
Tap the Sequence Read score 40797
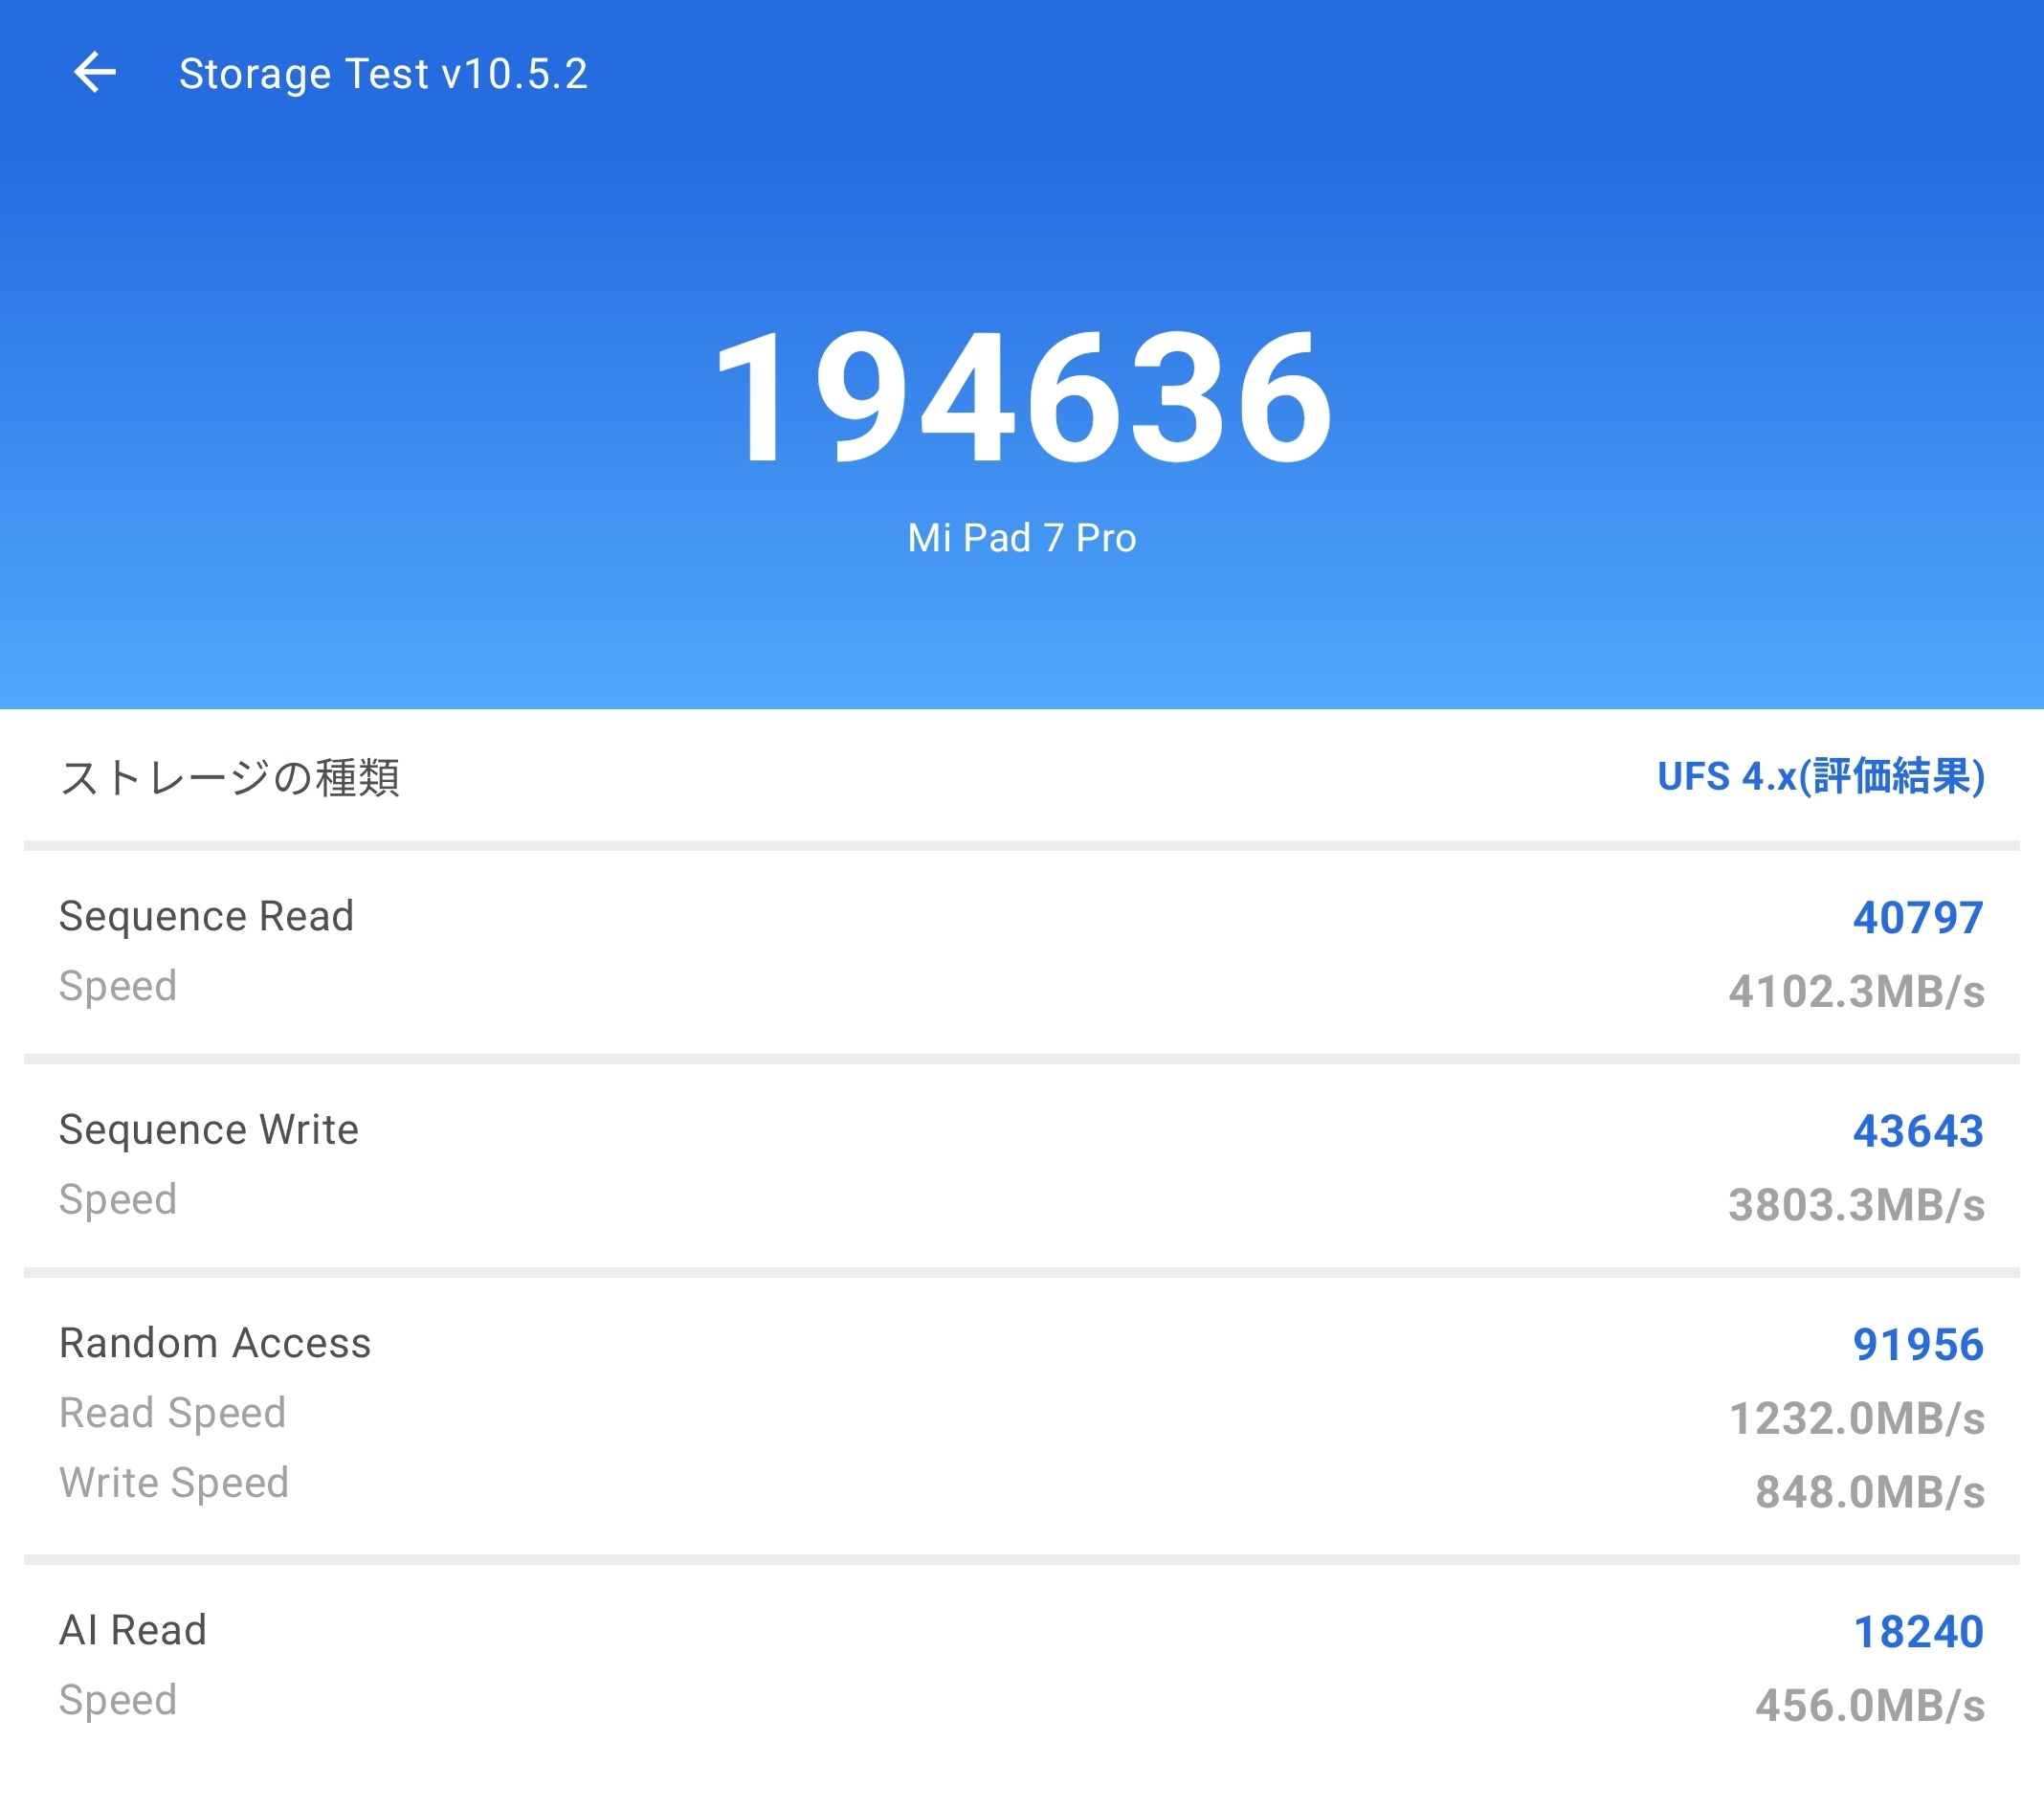click(1918, 918)
